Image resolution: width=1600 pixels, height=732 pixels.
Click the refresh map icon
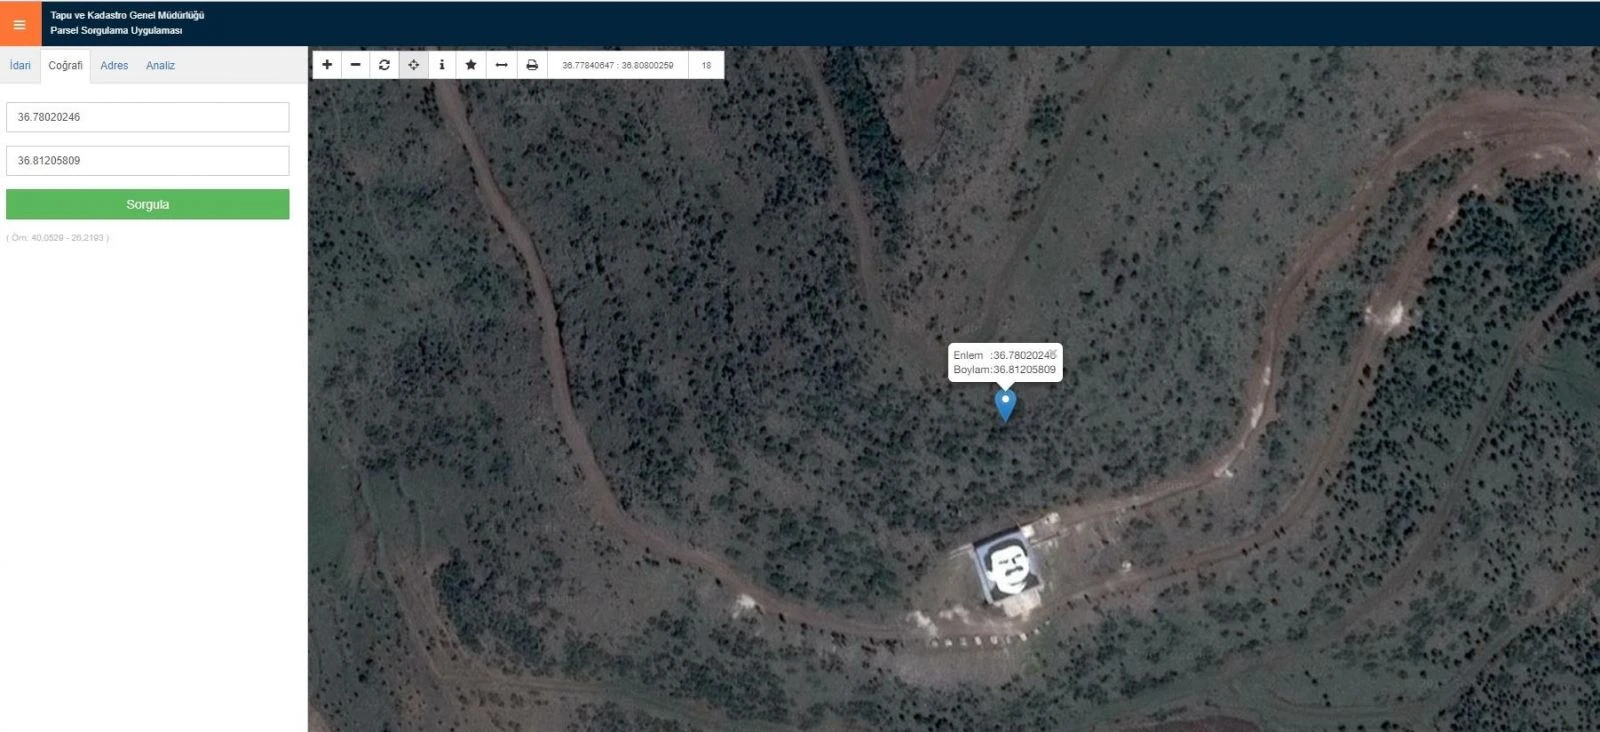coord(384,65)
